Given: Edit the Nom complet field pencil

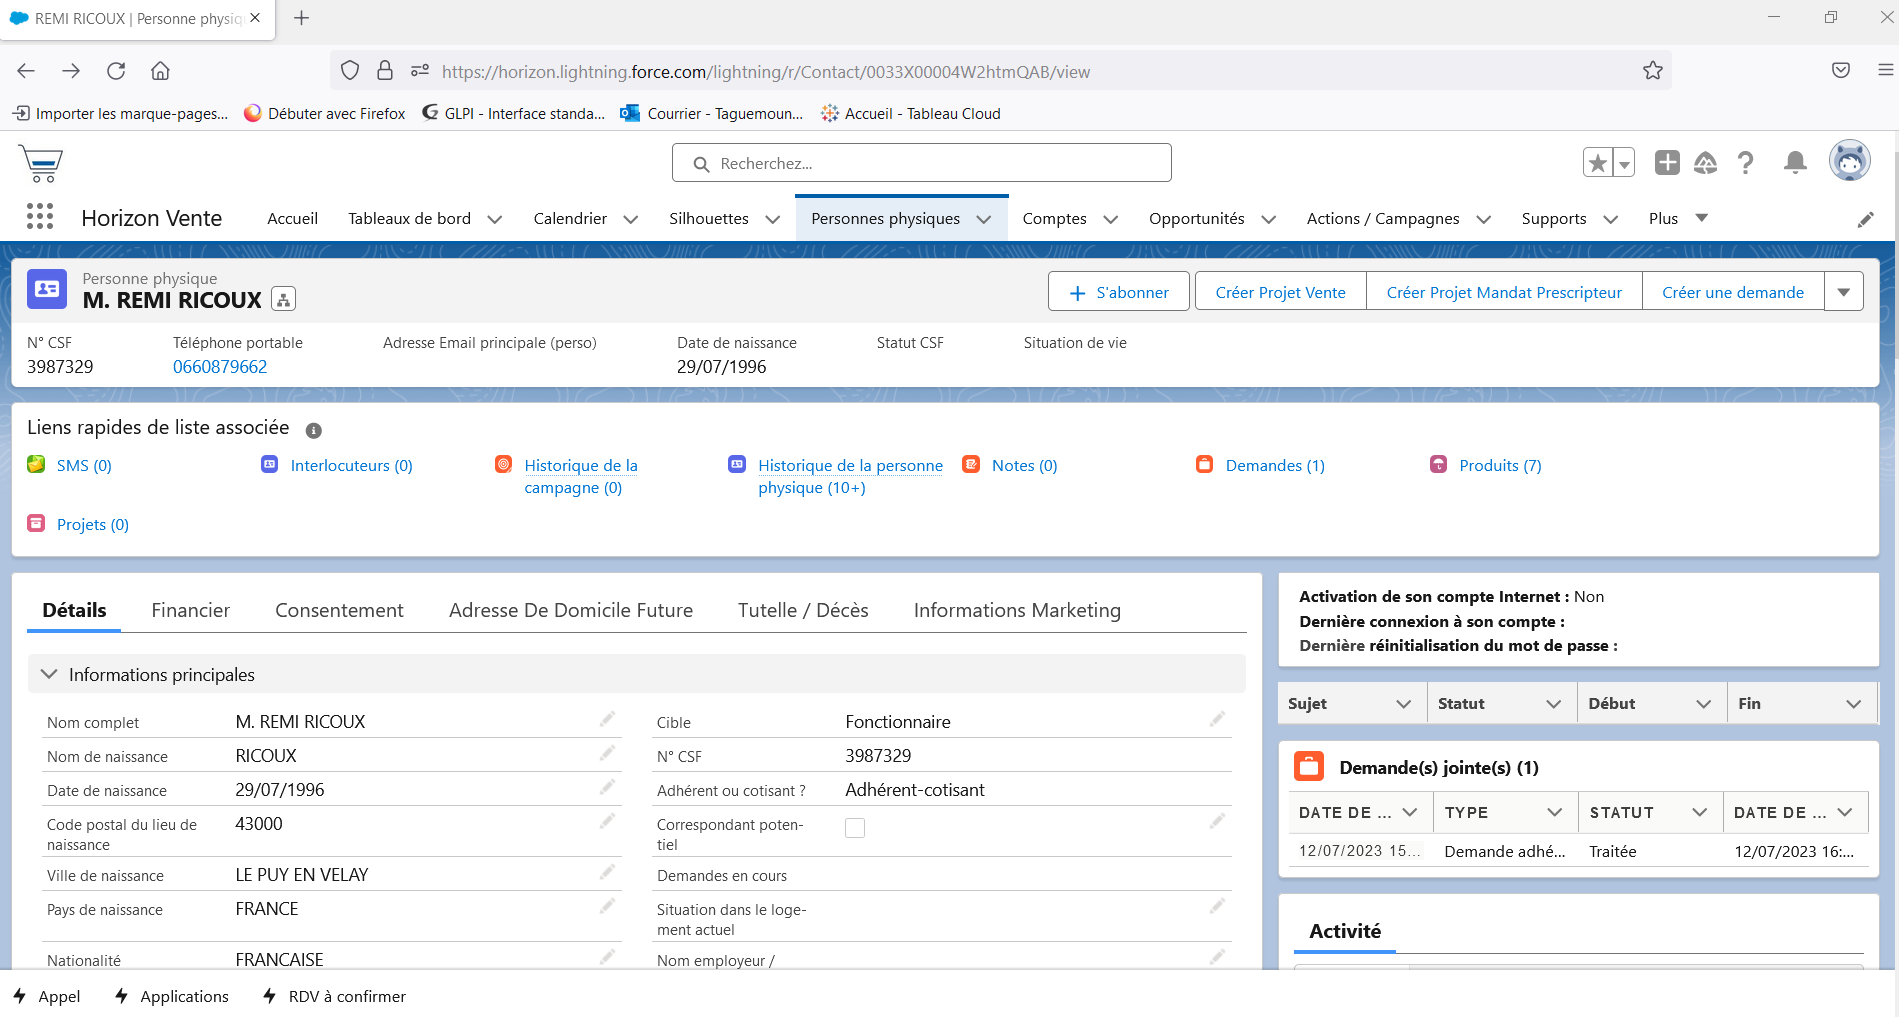Looking at the screenshot, I should (x=607, y=720).
